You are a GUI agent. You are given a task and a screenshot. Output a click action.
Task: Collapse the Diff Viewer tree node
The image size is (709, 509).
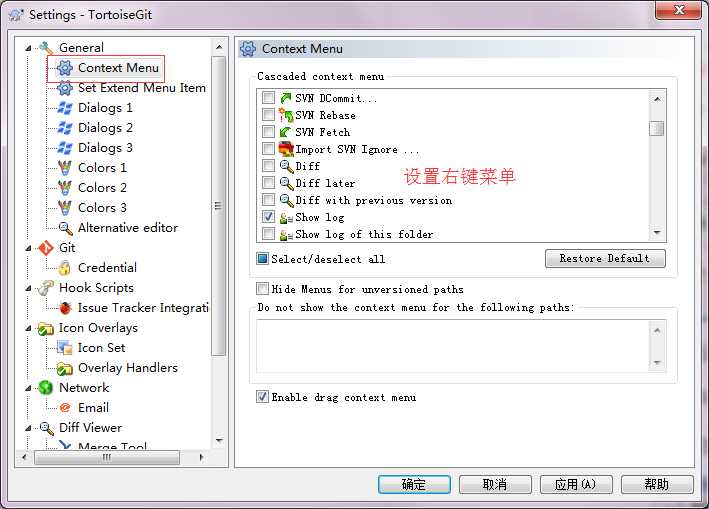click(28, 428)
